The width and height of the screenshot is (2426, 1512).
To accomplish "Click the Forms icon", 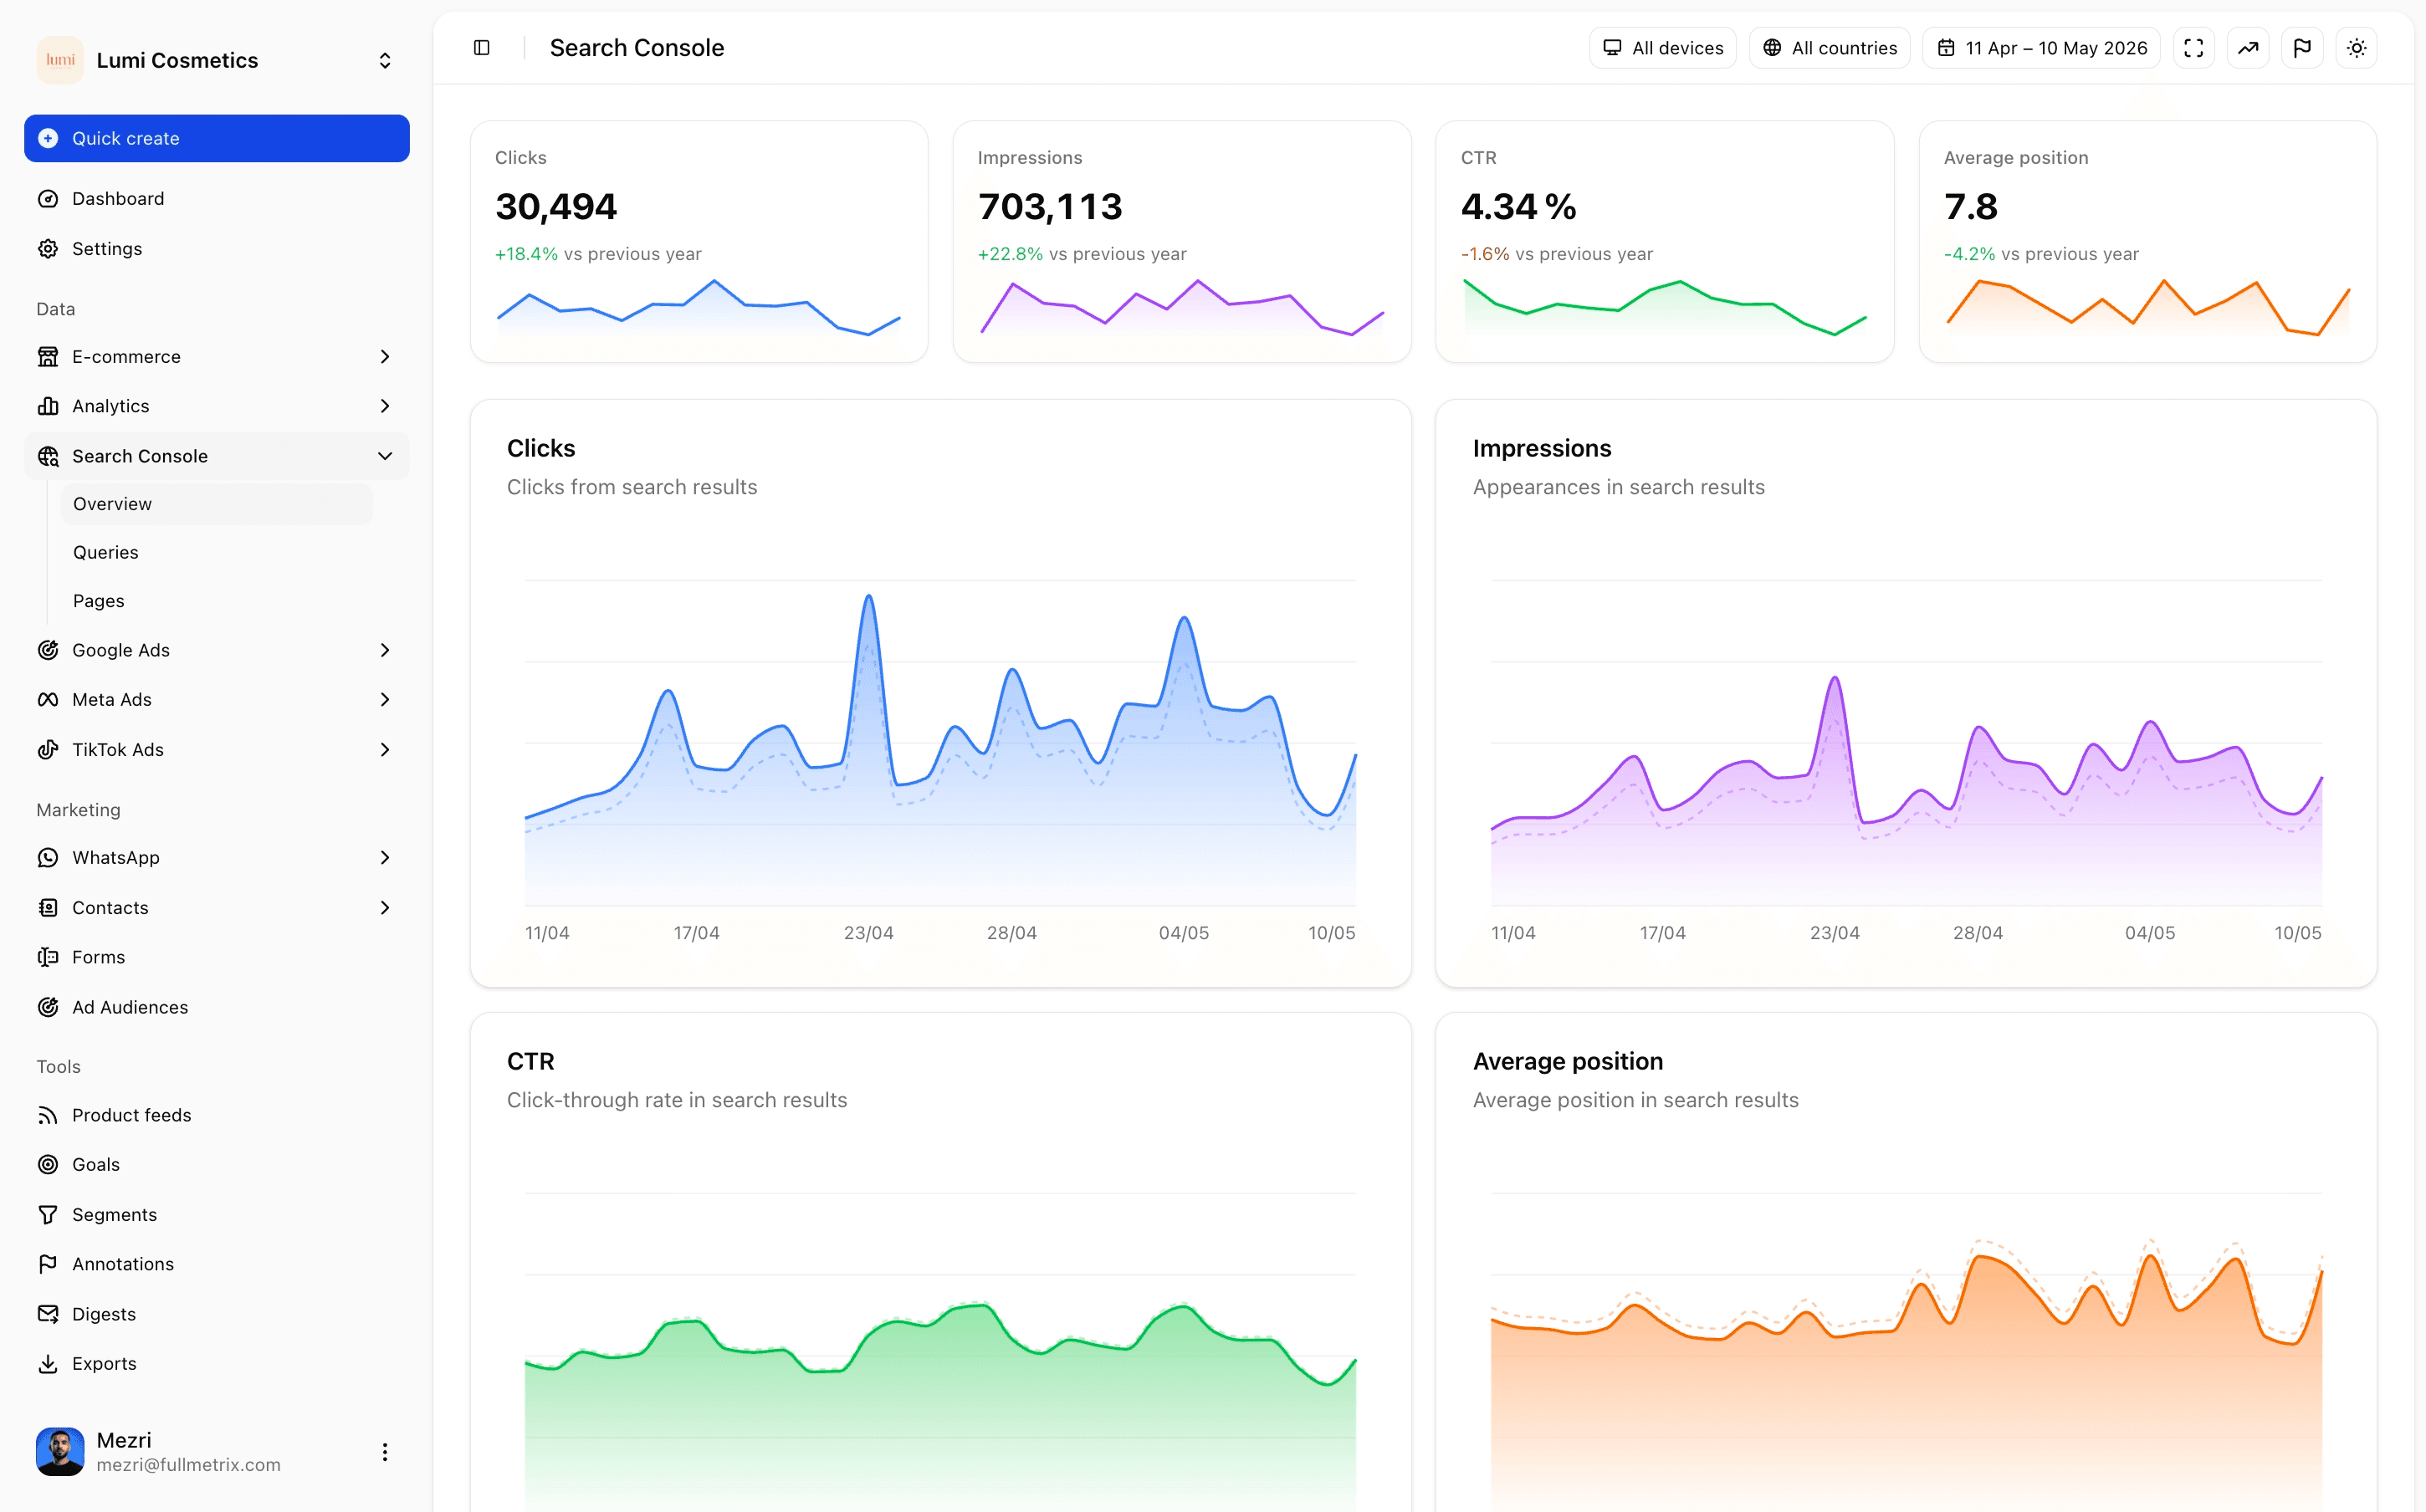I will pos(48,957).
